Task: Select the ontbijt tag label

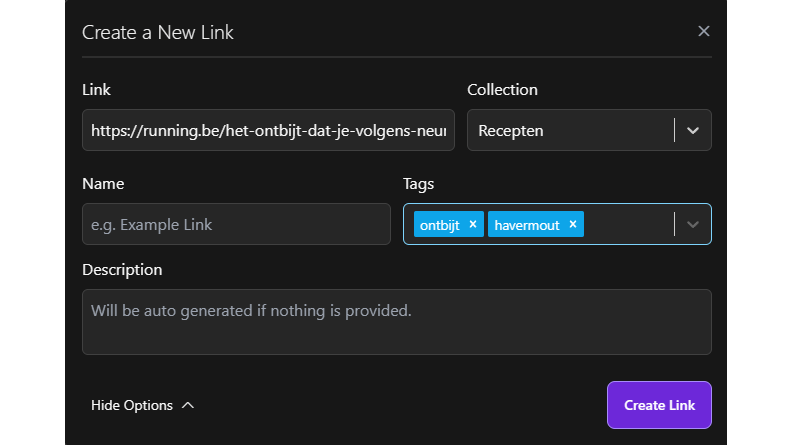Action: tap(440, 225)
